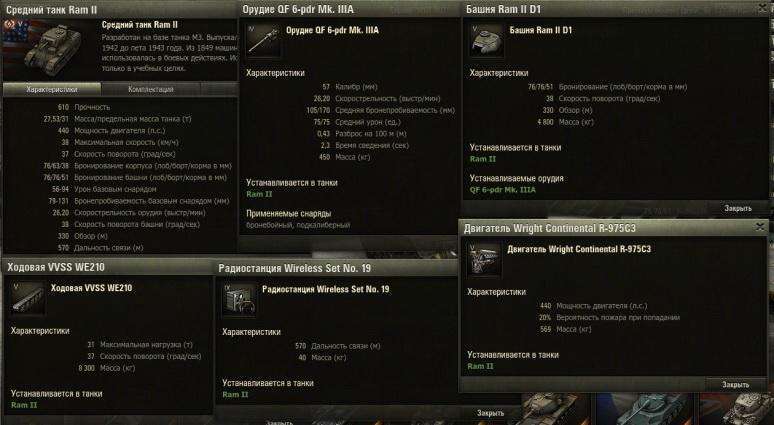The width and height of the screenshot is (774, 425).
Task: Open QF 6-pdr Mk. IIIA gun link
Action: point(503,190)
